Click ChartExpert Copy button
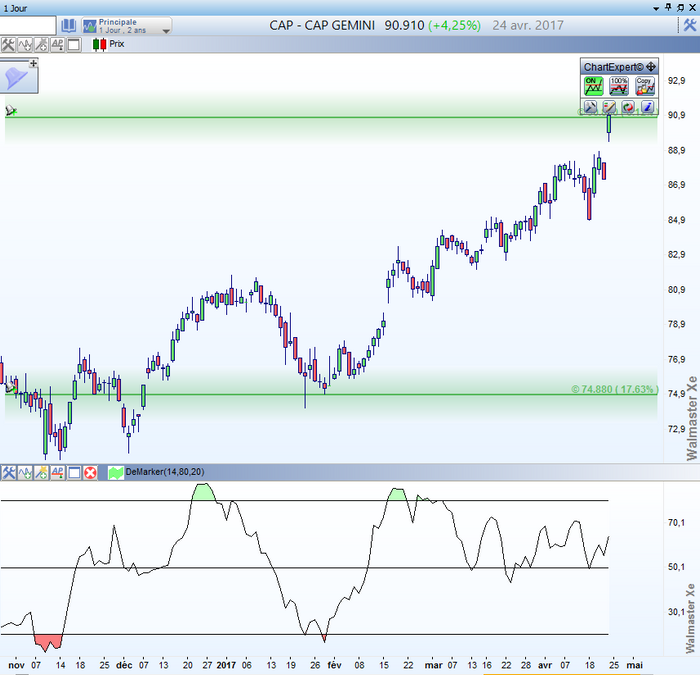Viewport: 700px width, 675px height. (x=645, y=86)
